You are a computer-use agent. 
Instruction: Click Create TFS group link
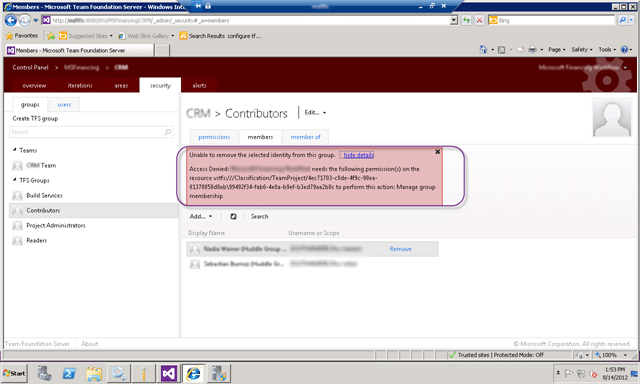(35, 118)
